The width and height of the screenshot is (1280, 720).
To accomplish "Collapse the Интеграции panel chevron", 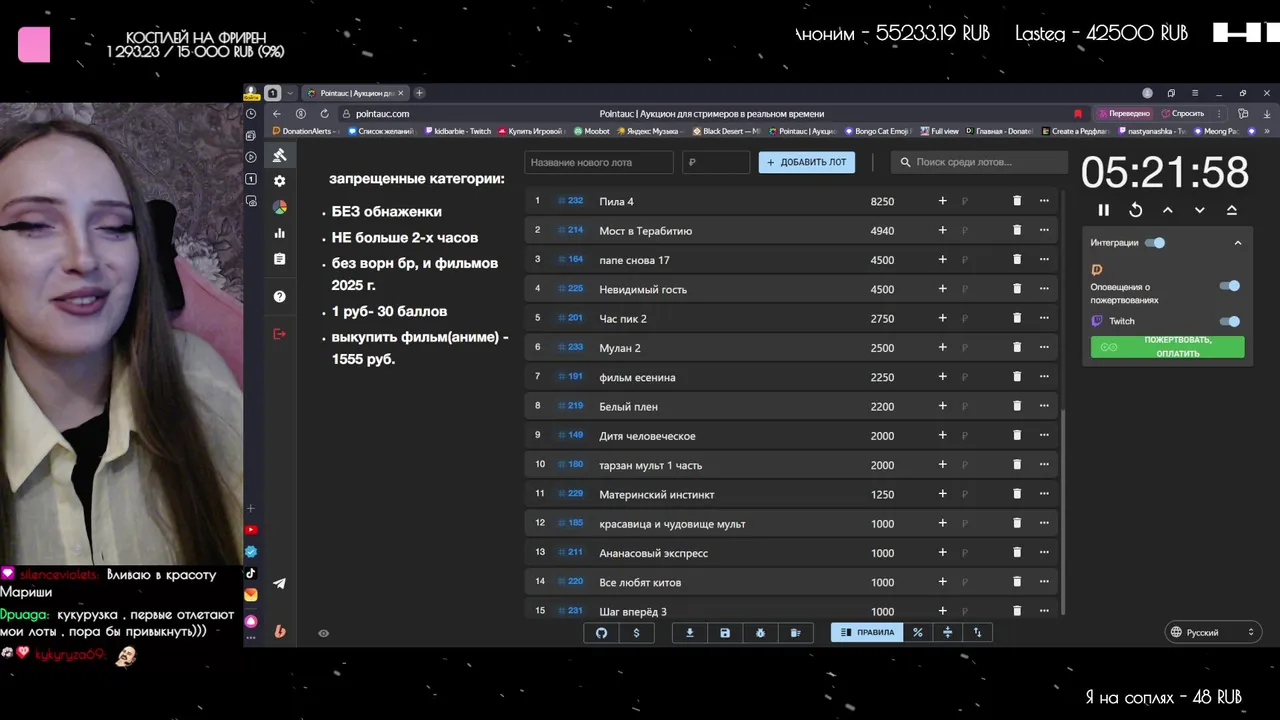I will point(1238,243).
